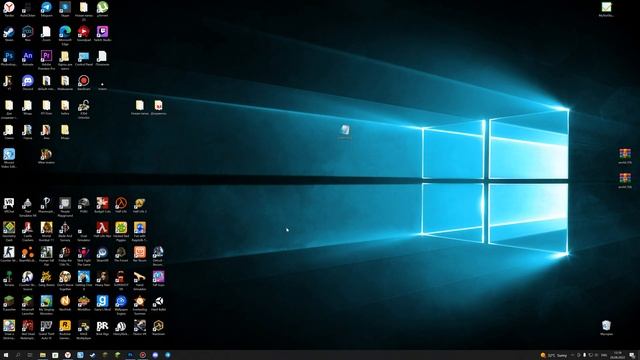The height and width of the screenshot is (360, 640).
Task: Select the BeamNG.drive game icon
Action: [x=27, y=252]
